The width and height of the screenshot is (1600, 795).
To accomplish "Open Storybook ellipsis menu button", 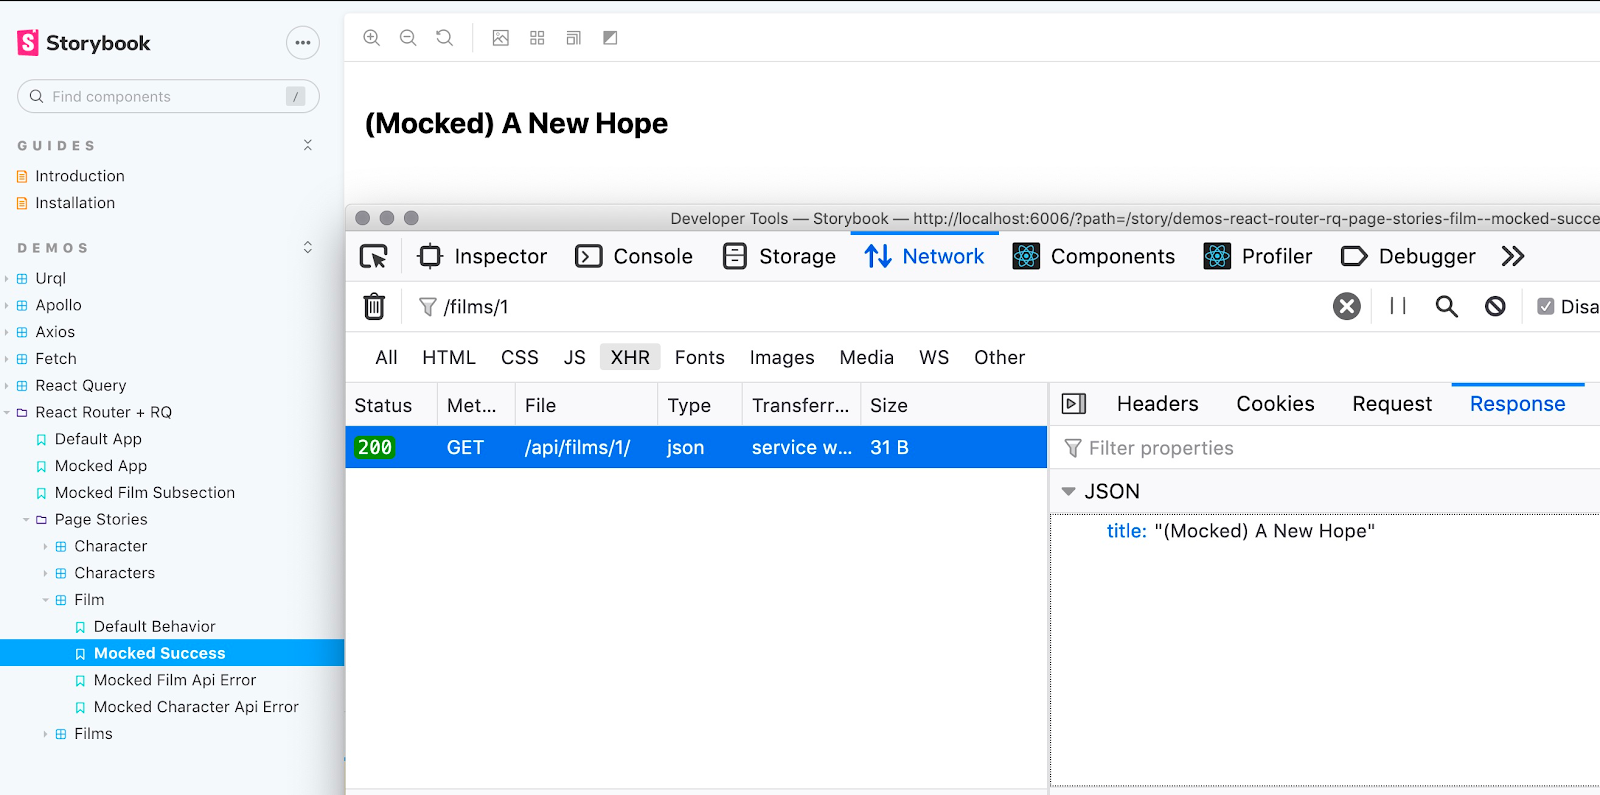I will point(303,43).
